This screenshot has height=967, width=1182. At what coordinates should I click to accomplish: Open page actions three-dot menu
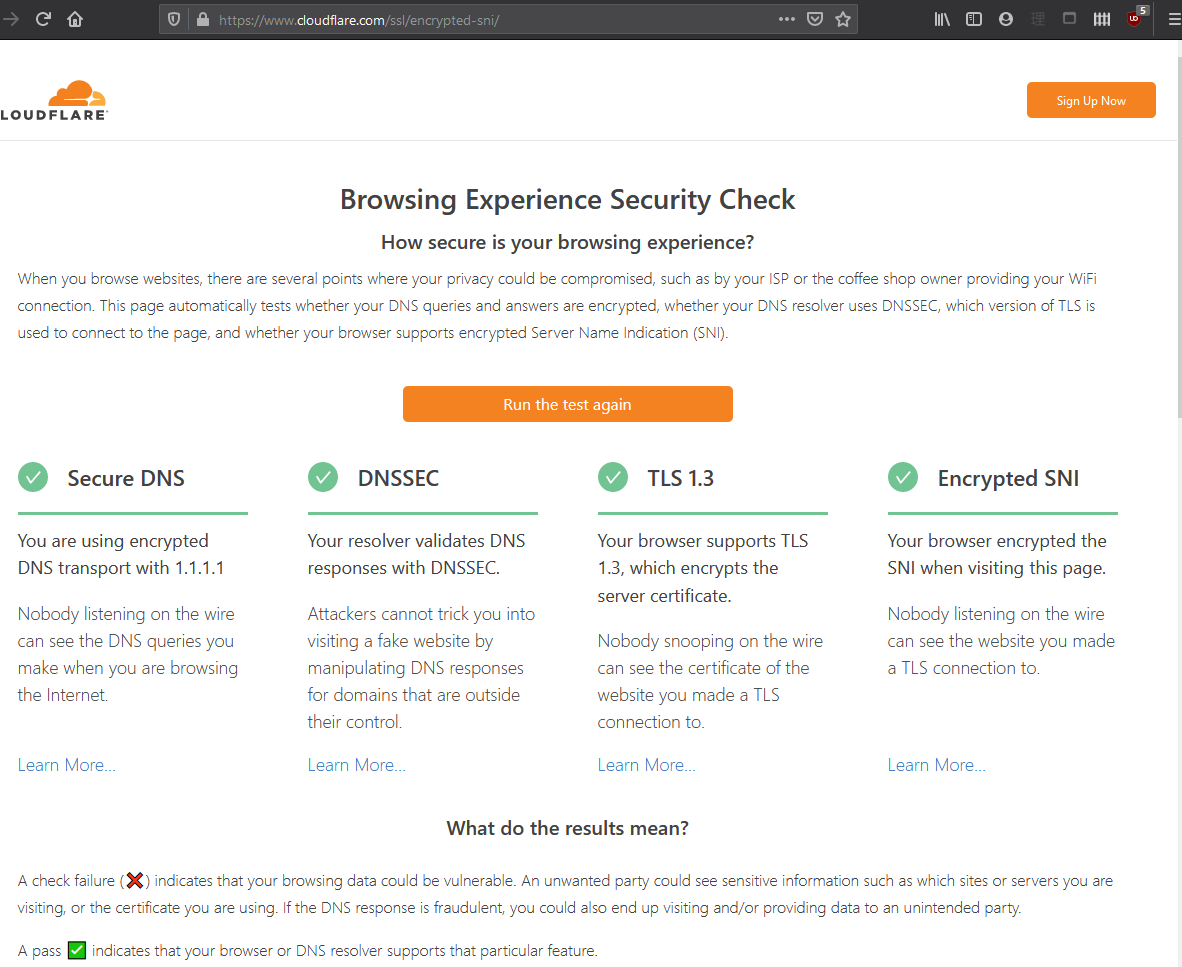click(787, 19)
